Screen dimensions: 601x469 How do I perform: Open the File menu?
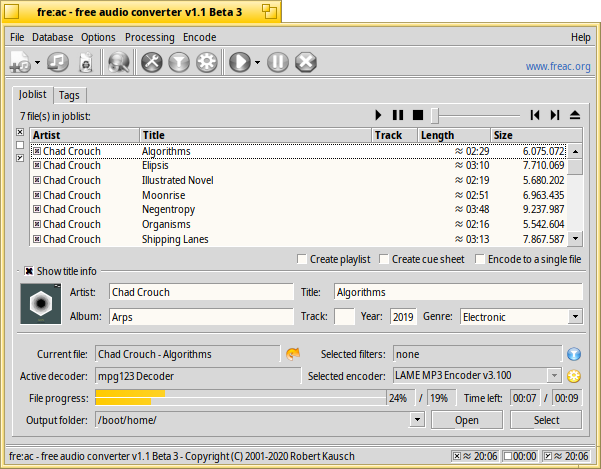(x=17, y=37)
